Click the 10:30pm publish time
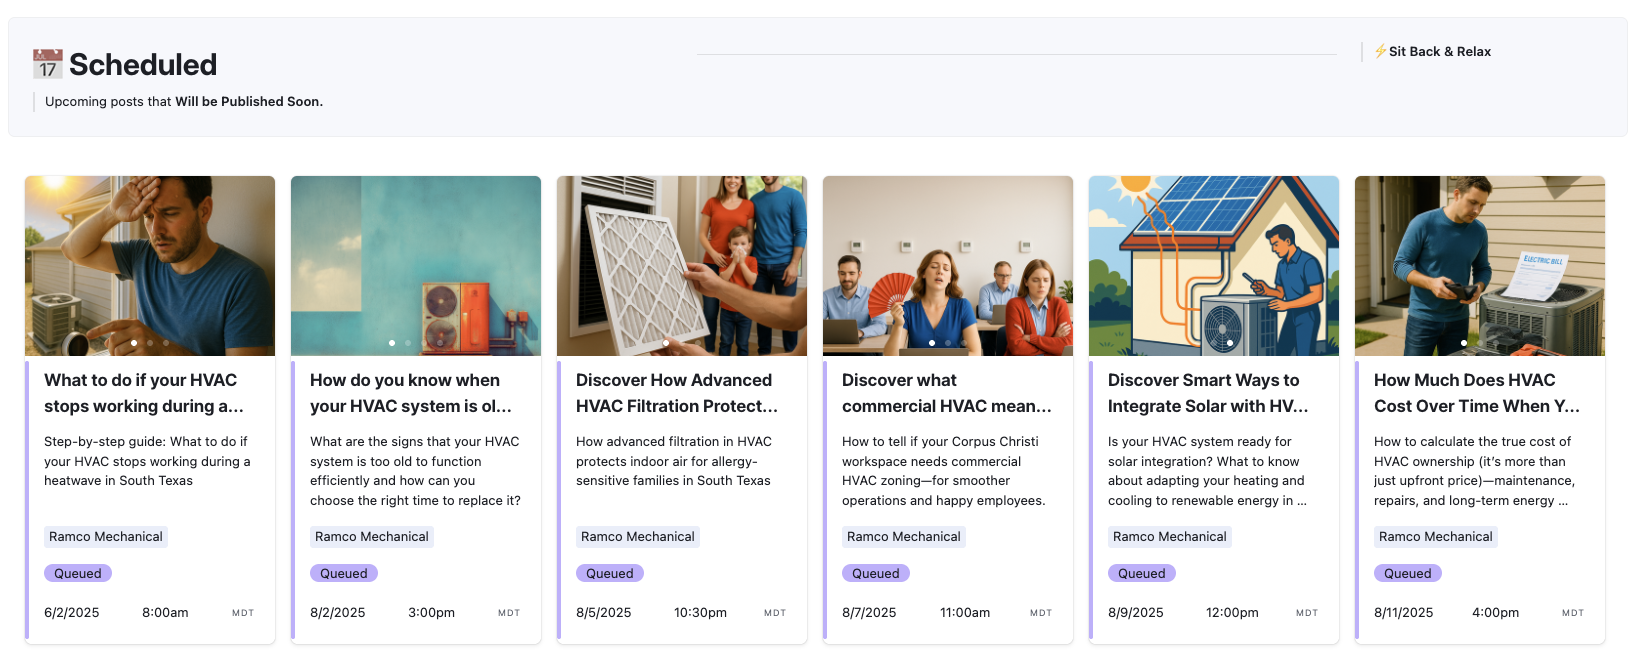Viewport: 1636px width, 663px height. [701, 613]
